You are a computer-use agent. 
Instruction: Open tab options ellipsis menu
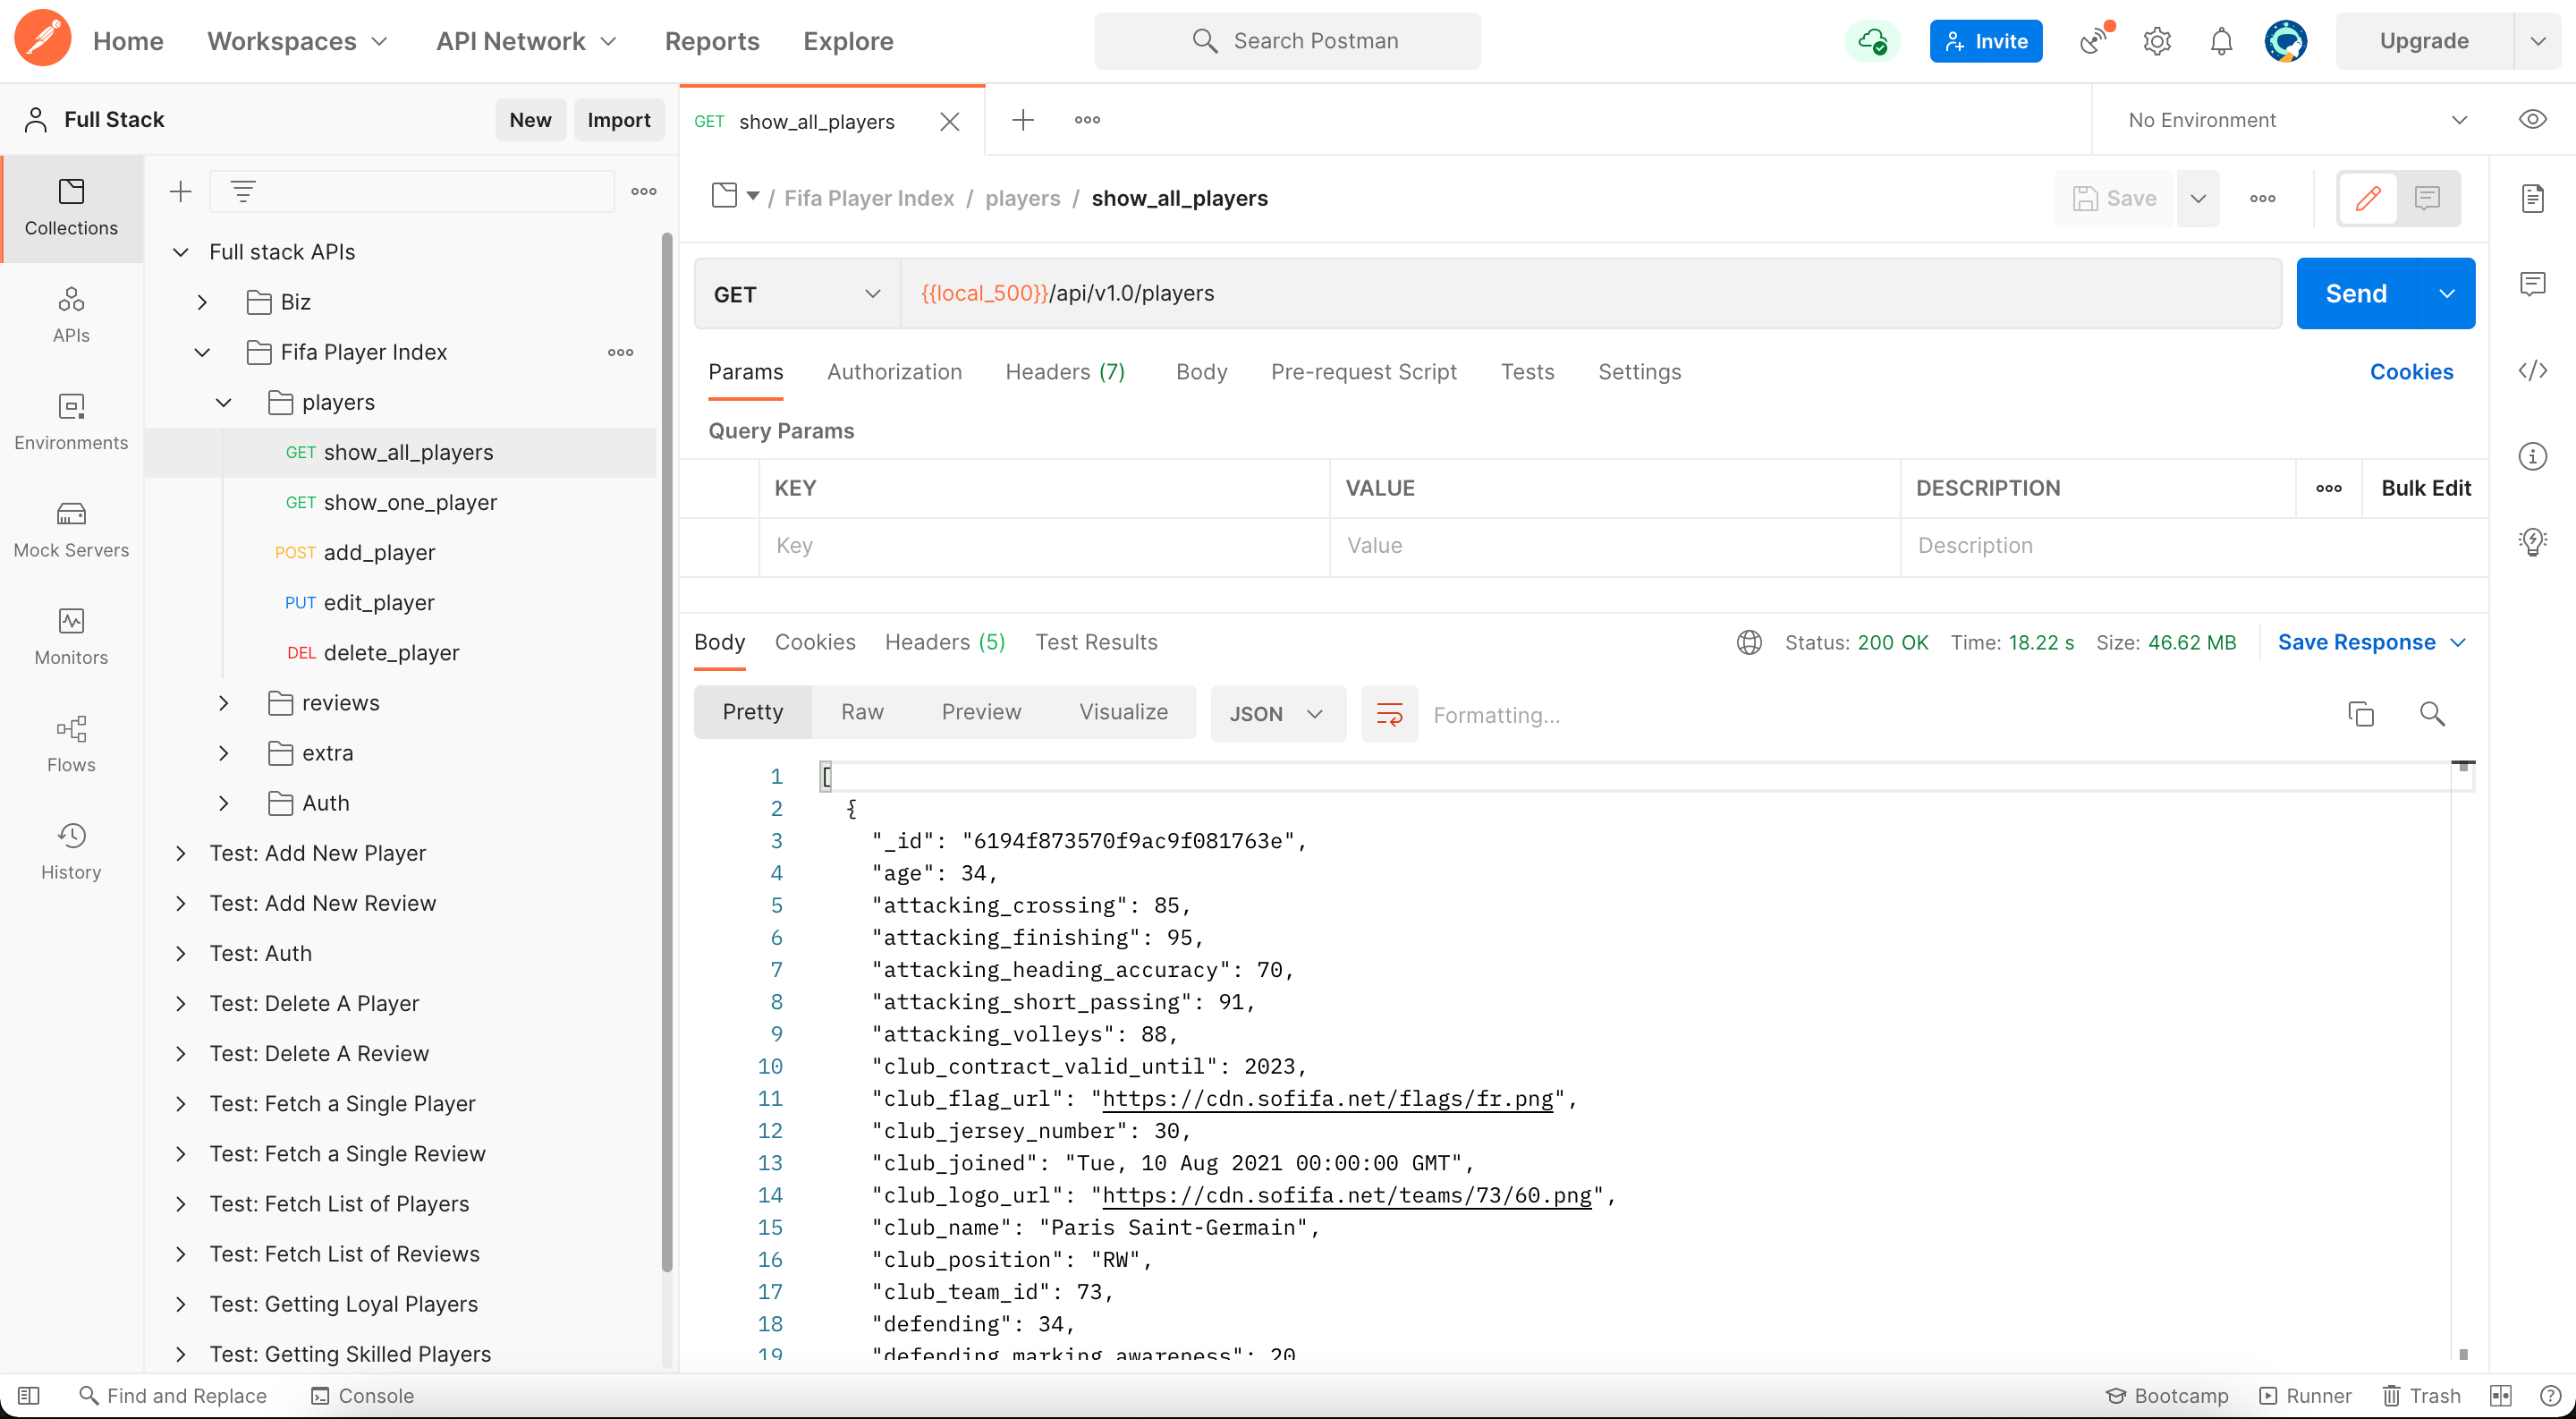[1087, 120]
